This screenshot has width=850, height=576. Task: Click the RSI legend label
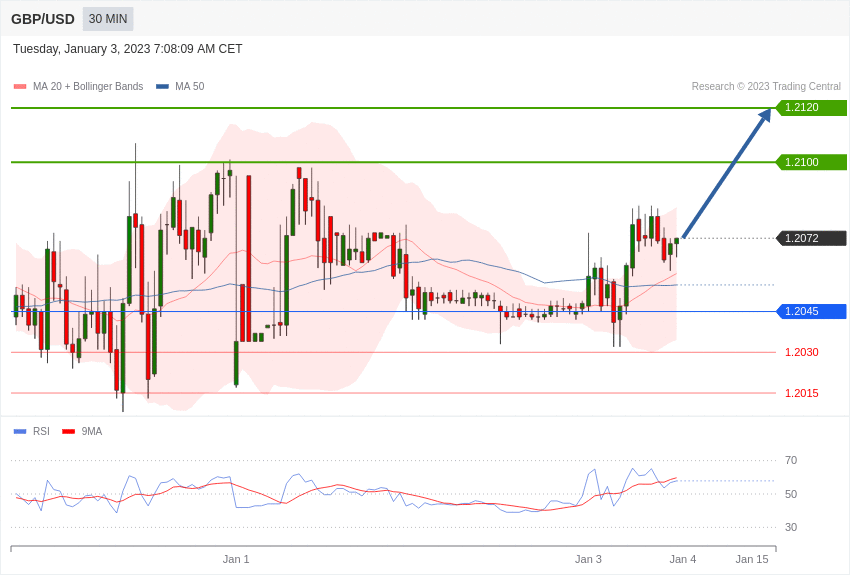pyautogui.click(x=41, y=431)
